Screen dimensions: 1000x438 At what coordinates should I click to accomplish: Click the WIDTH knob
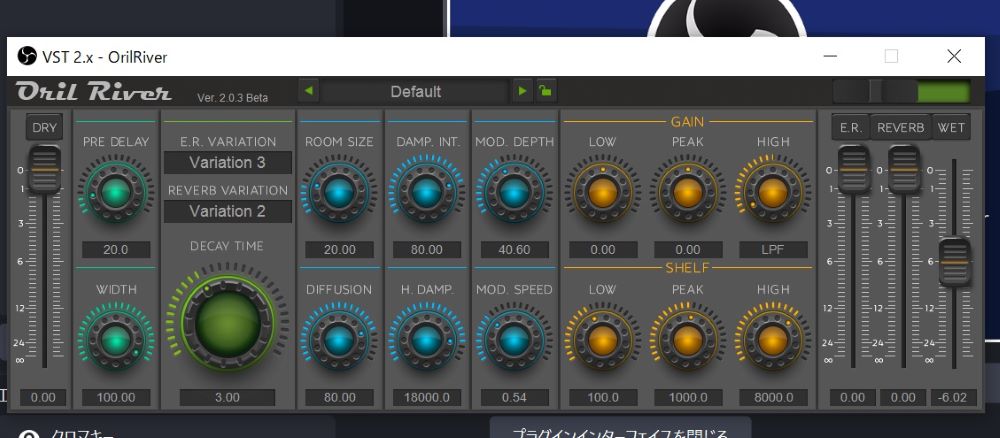click(x=115, y=339)
